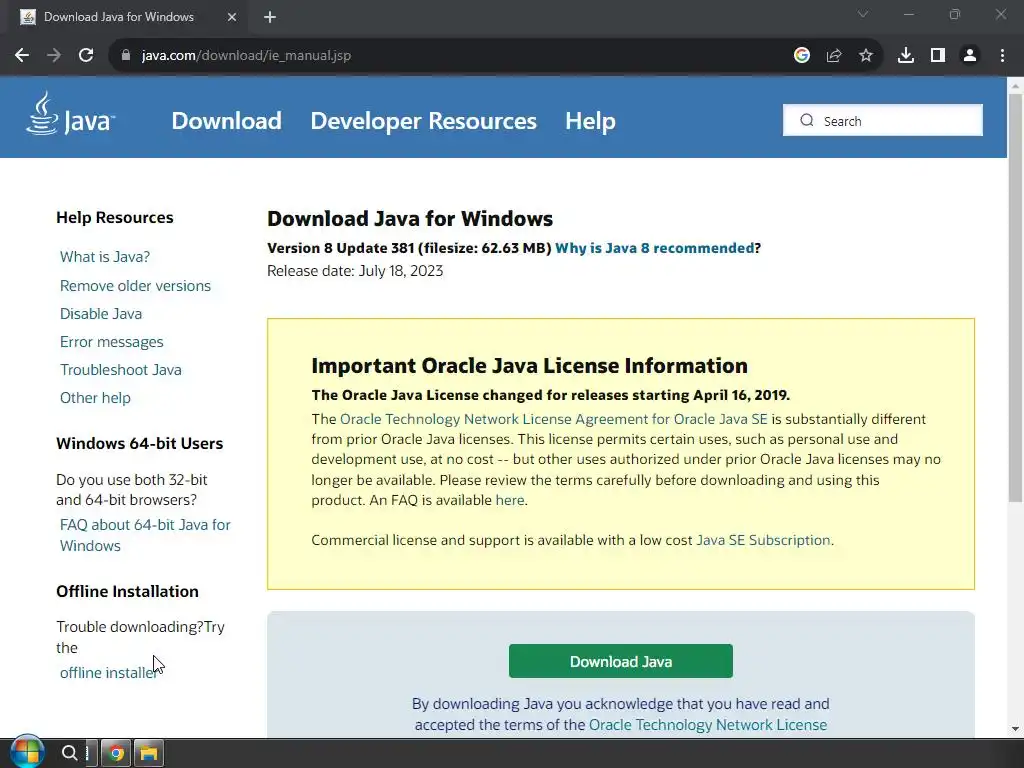Click the Release date: July 18, 2023 text
The height and width of the screenshot is (768, 1024).
355,271
